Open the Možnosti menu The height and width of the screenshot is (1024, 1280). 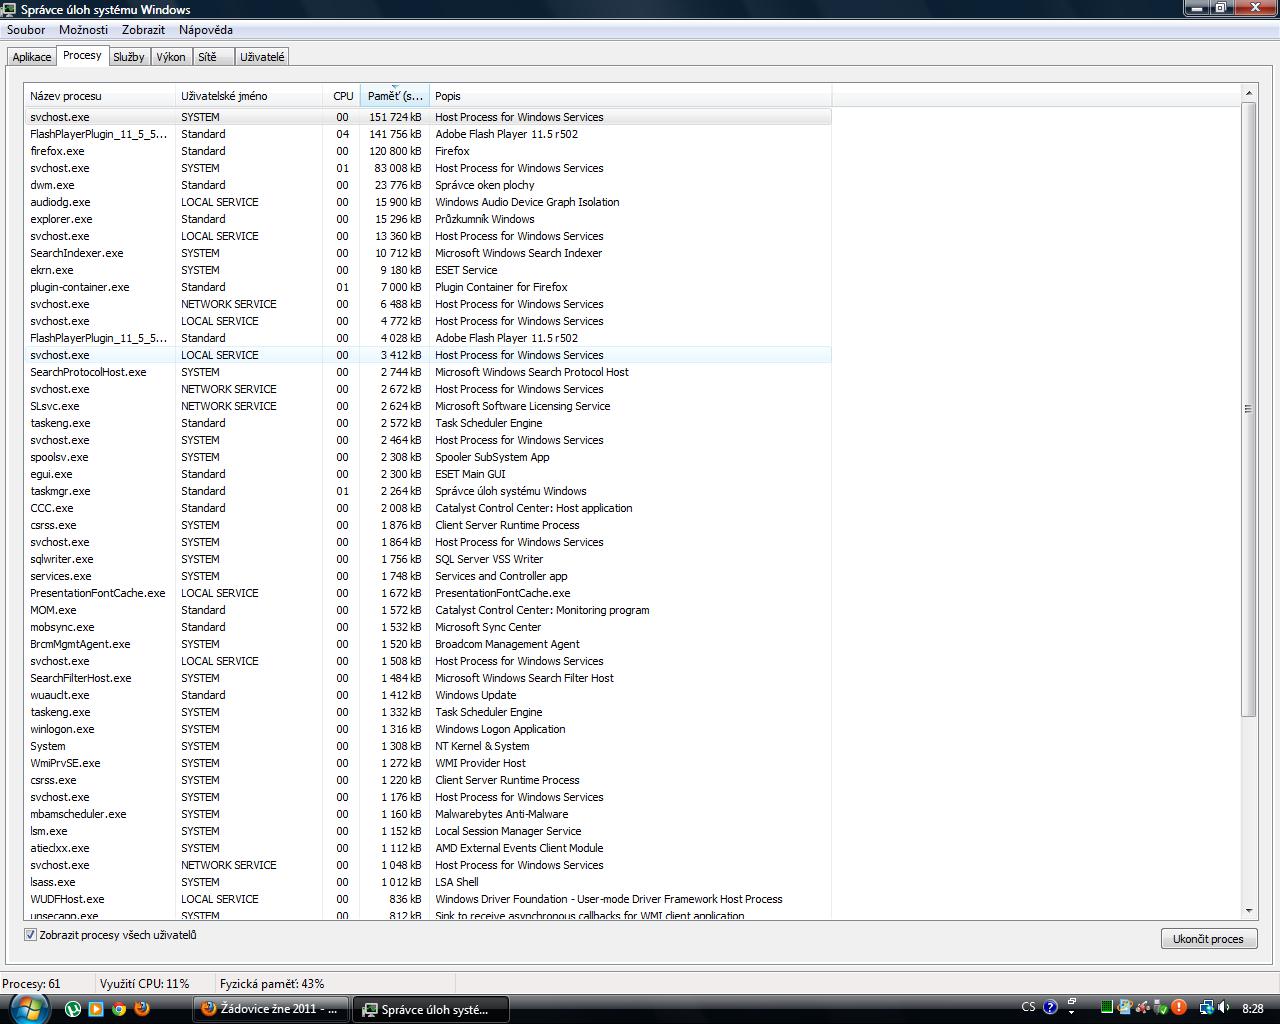83,30
